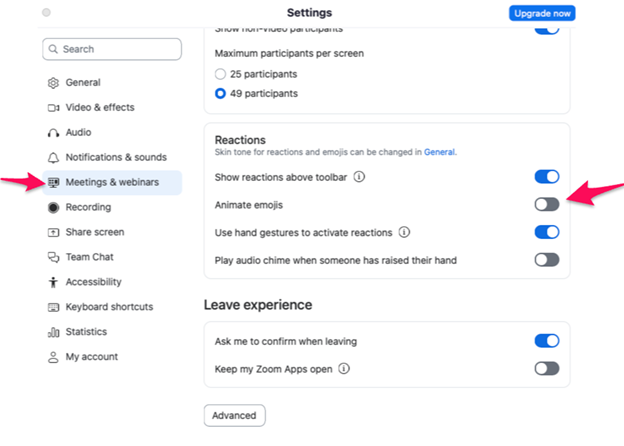624x446 pixels.
Task: Click the Share screen icon
Action: [x=53, y=233]
